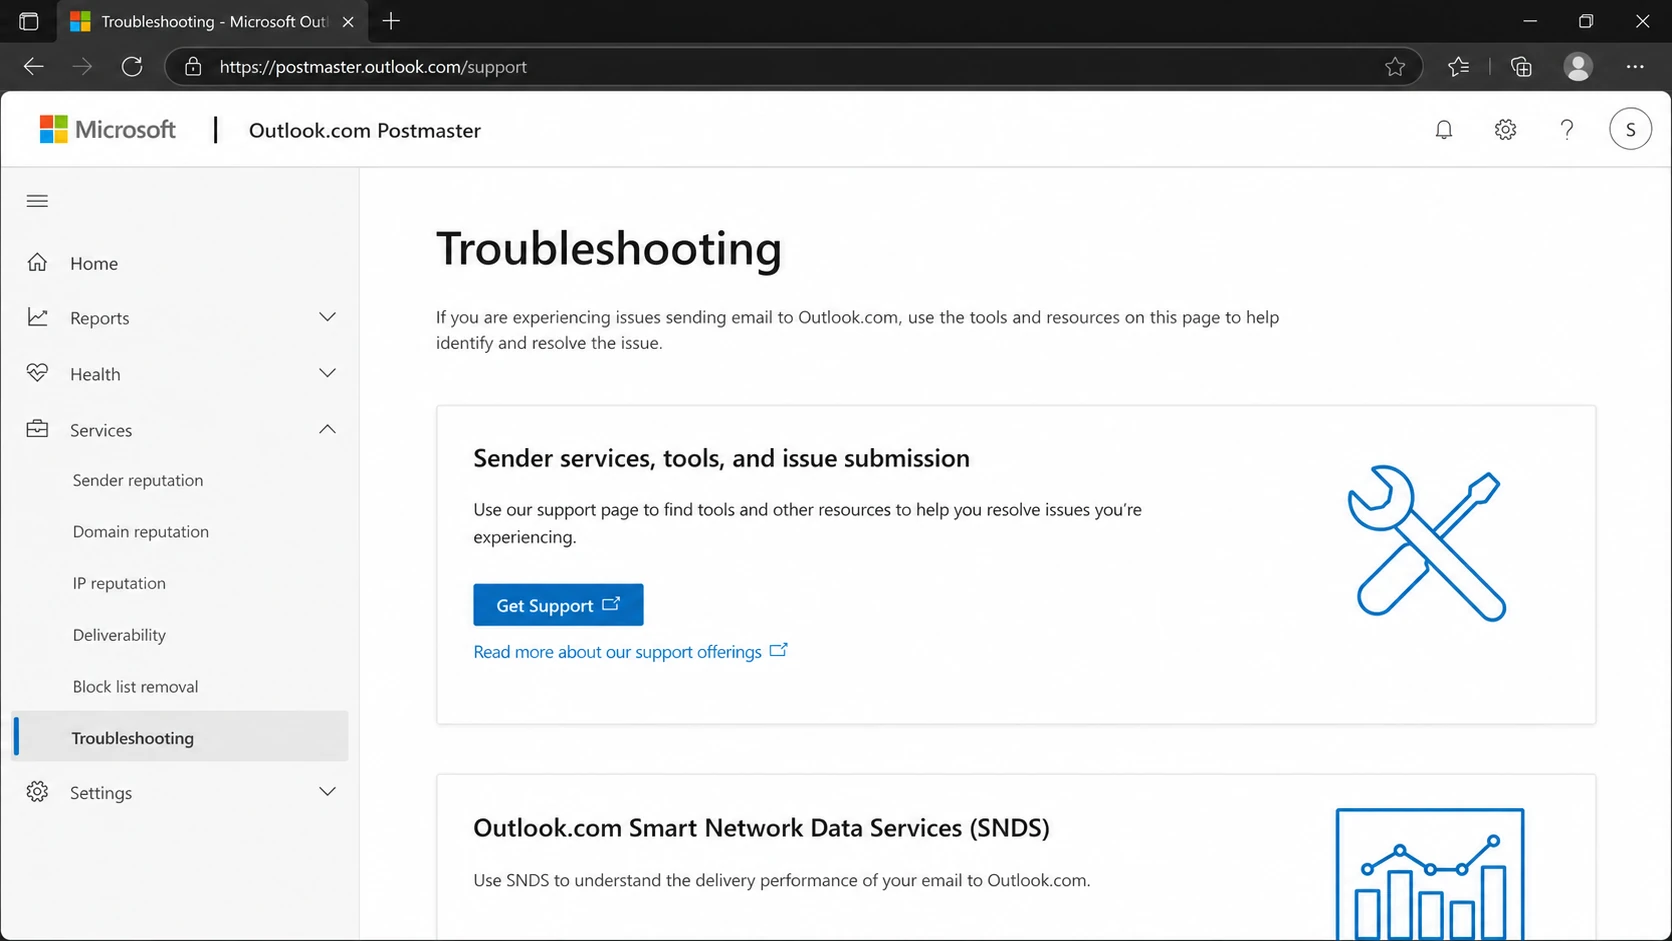The width and height of the screenshot is (1672, 941).
Task: Click the Reports chart icon
Action: 37,317
